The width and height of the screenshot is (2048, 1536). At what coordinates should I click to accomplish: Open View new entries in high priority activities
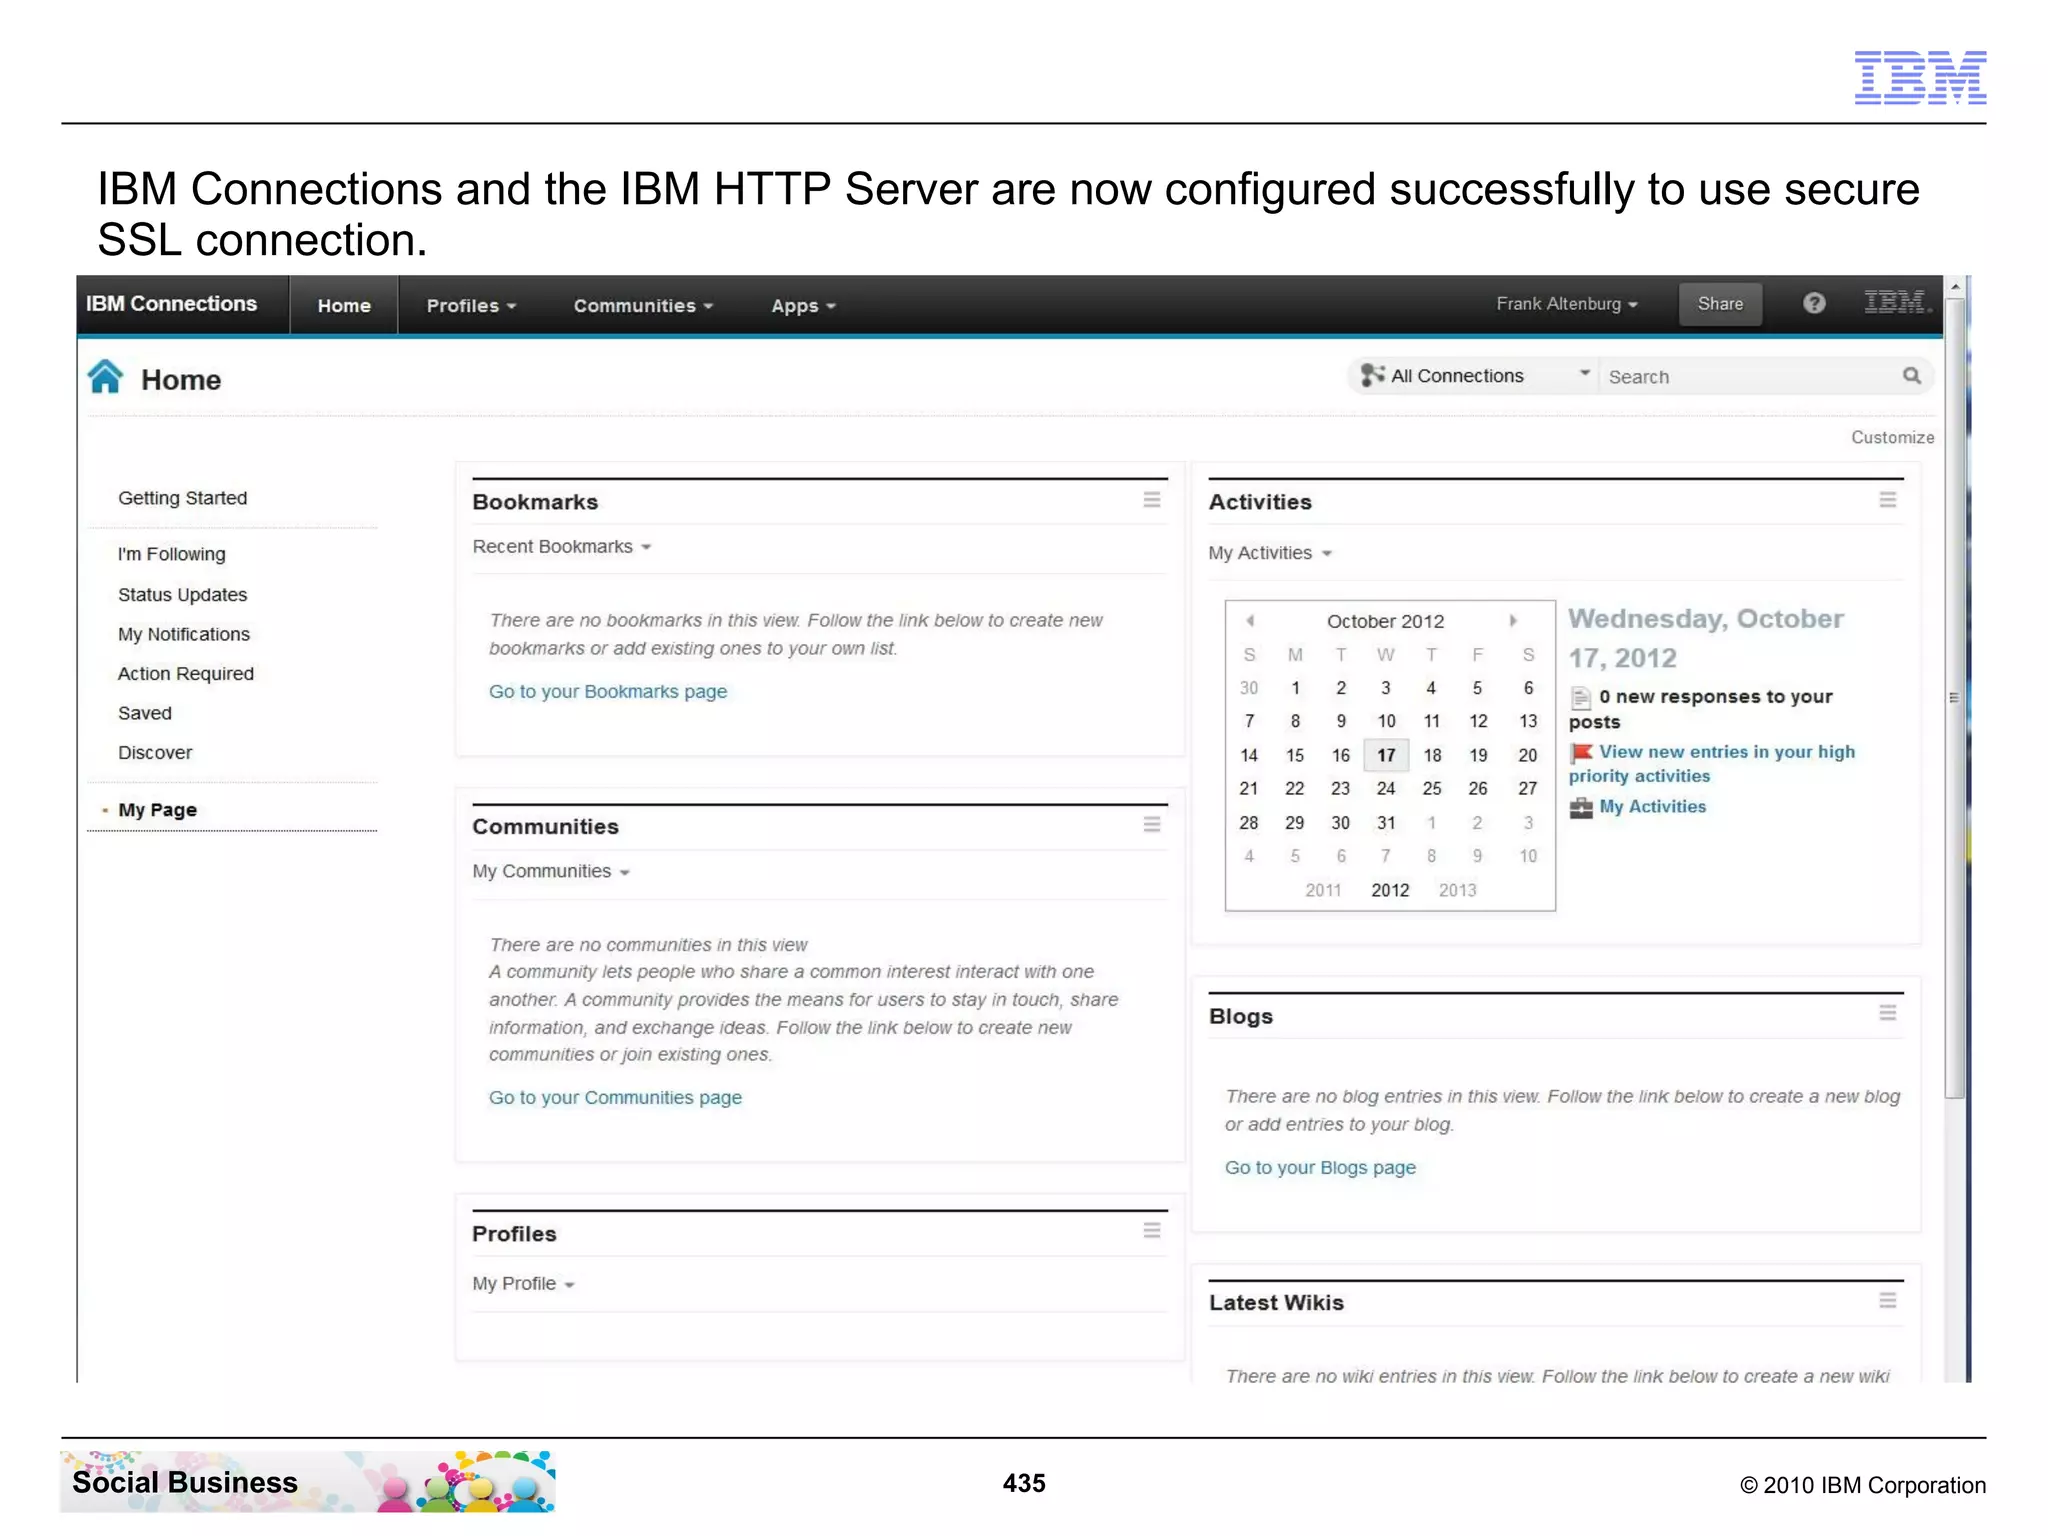1712,764
